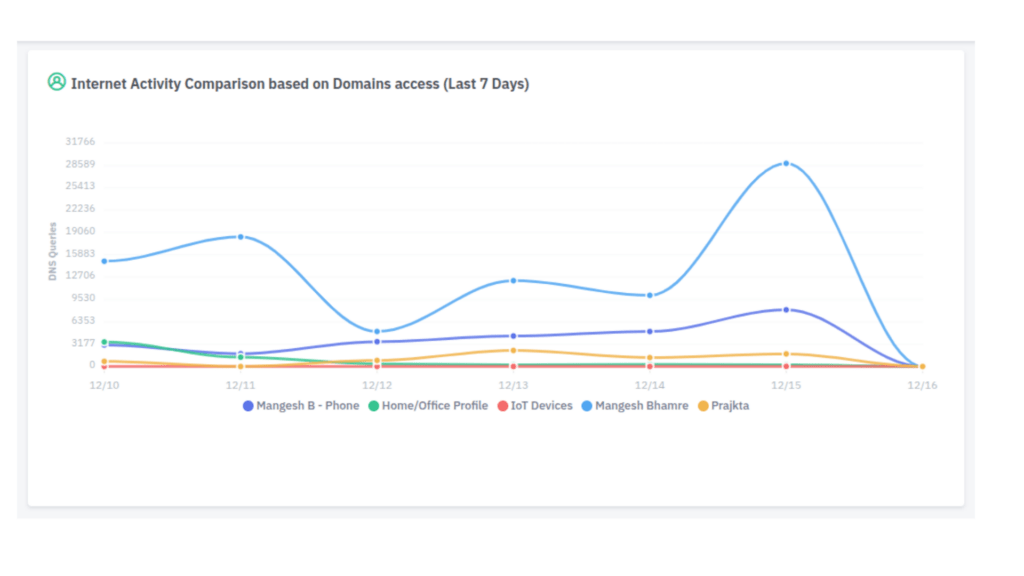Click the Prajkta data point on 12/13
The height and width of the screenshot is (576, 1024).
click(x=513, y=350)
